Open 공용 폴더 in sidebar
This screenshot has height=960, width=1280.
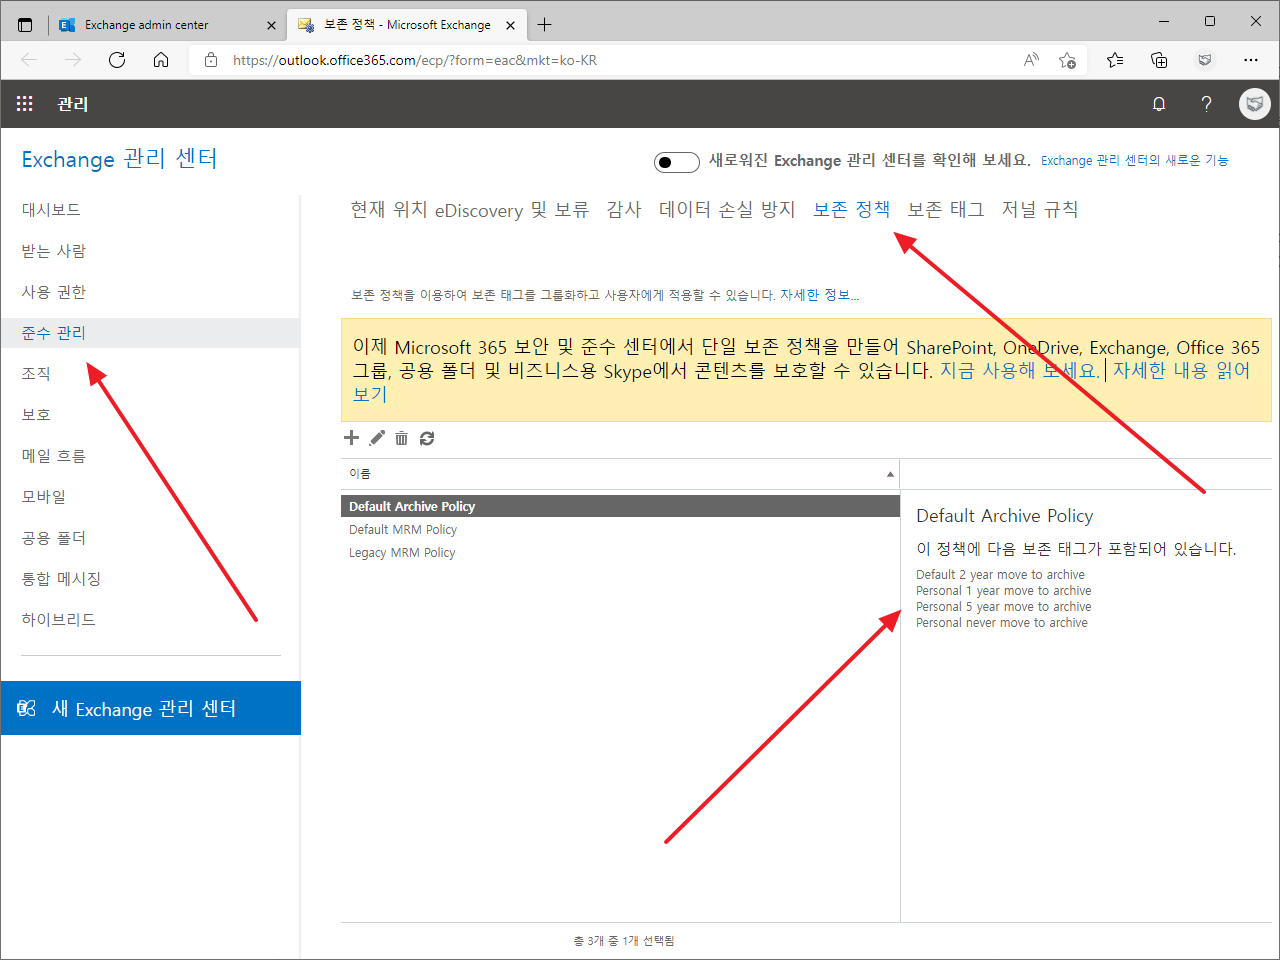tap(54, 538)
